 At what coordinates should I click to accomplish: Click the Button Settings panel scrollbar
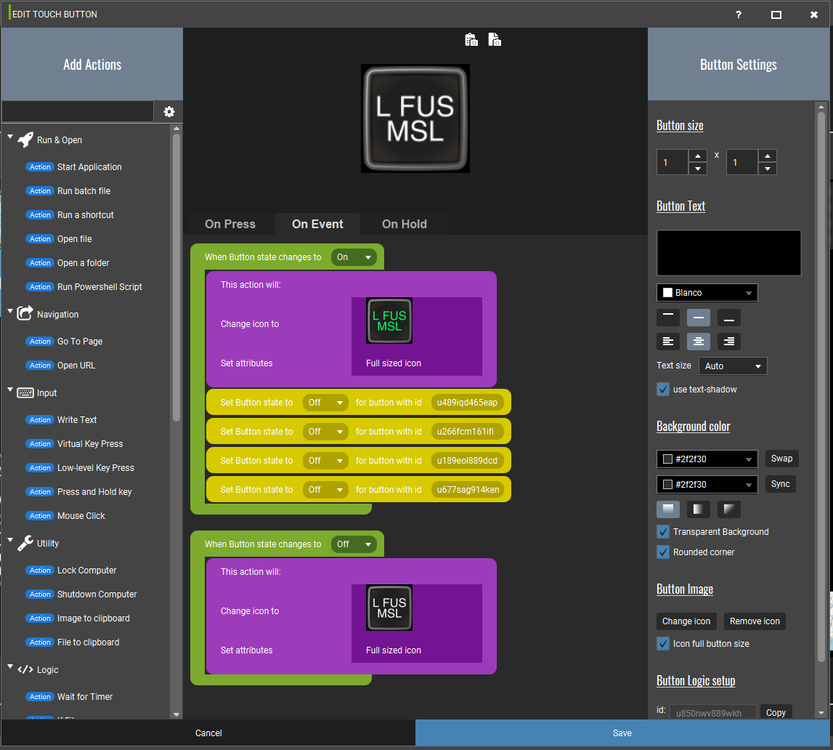[821, 387]
